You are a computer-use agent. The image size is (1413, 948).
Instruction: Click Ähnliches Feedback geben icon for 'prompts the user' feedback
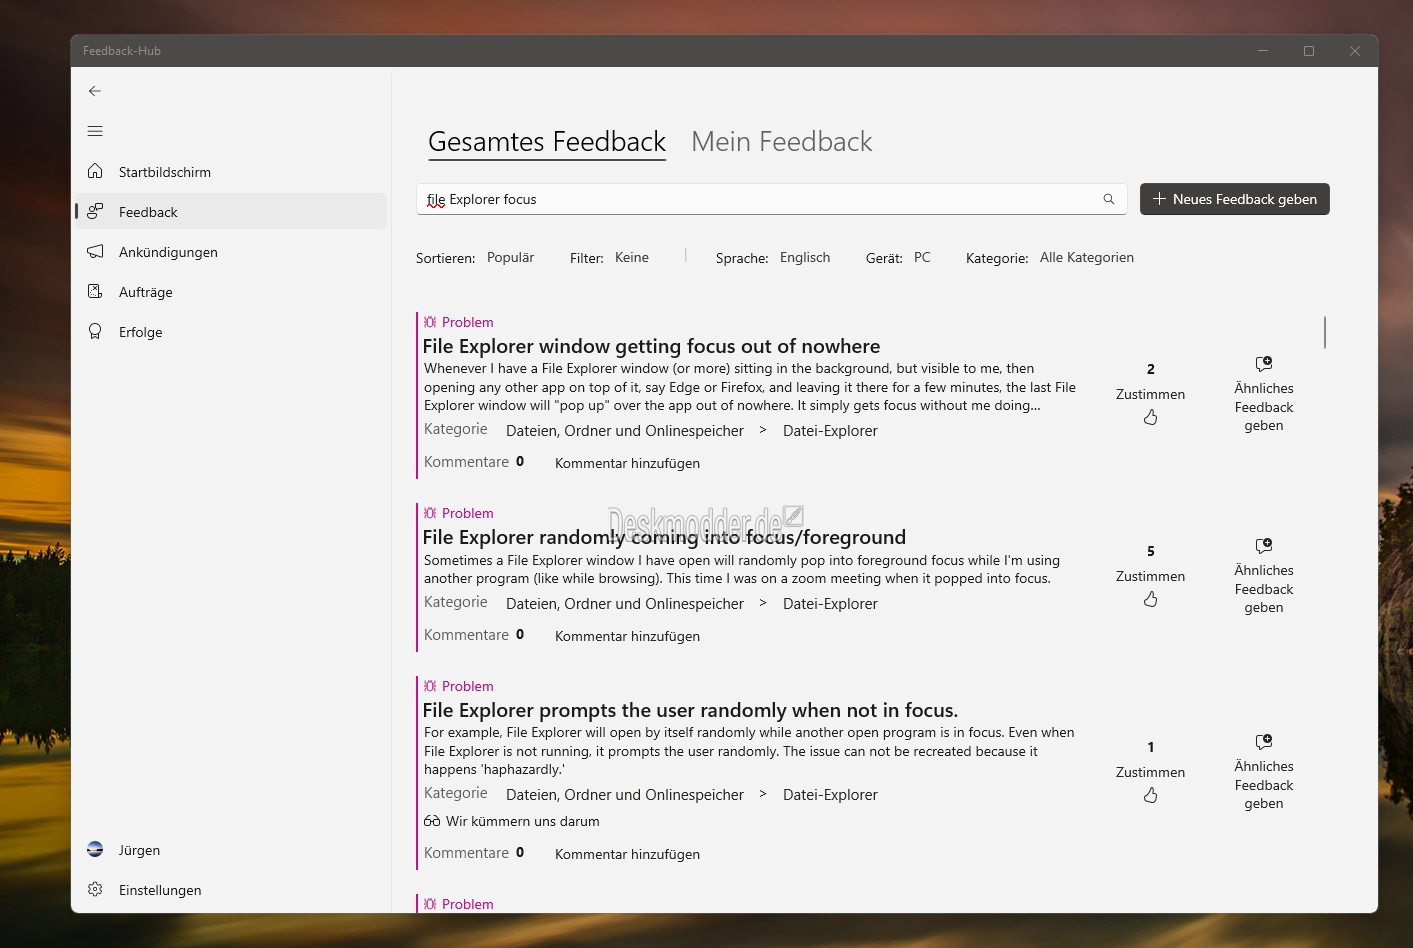click(1264, 742)
